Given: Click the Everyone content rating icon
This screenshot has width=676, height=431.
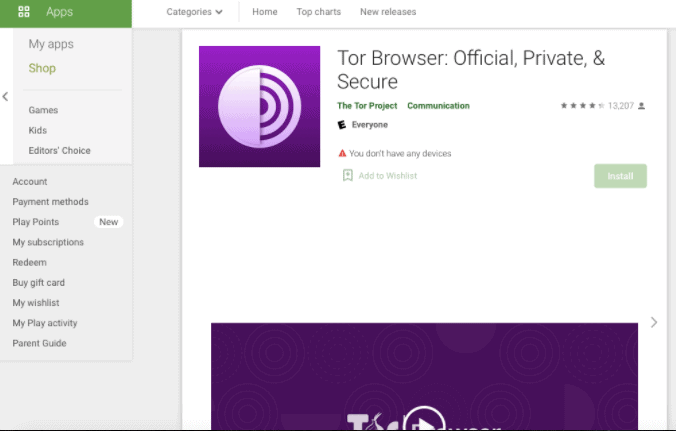Looking at the screenshot, I should tap(342, 125).
